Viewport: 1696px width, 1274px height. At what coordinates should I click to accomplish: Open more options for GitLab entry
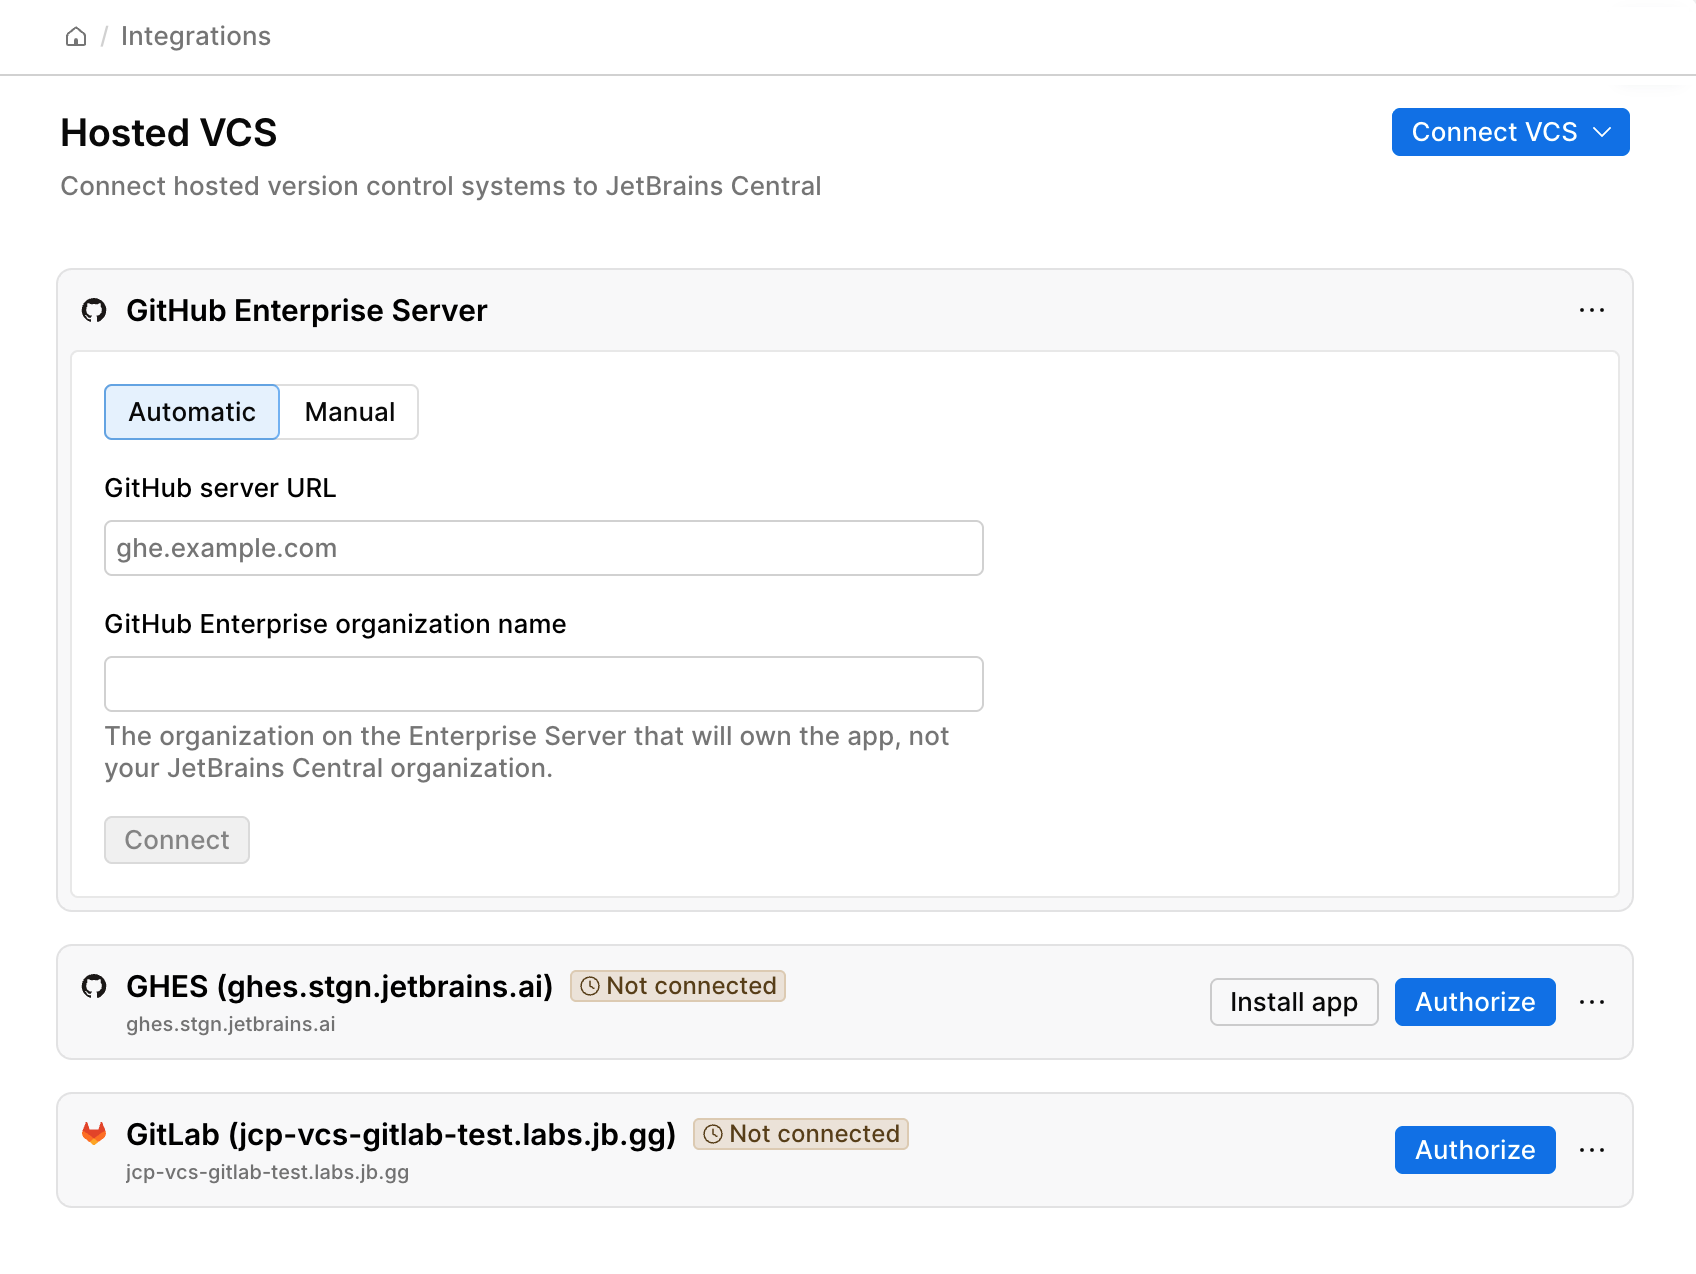point(1592,1150)
